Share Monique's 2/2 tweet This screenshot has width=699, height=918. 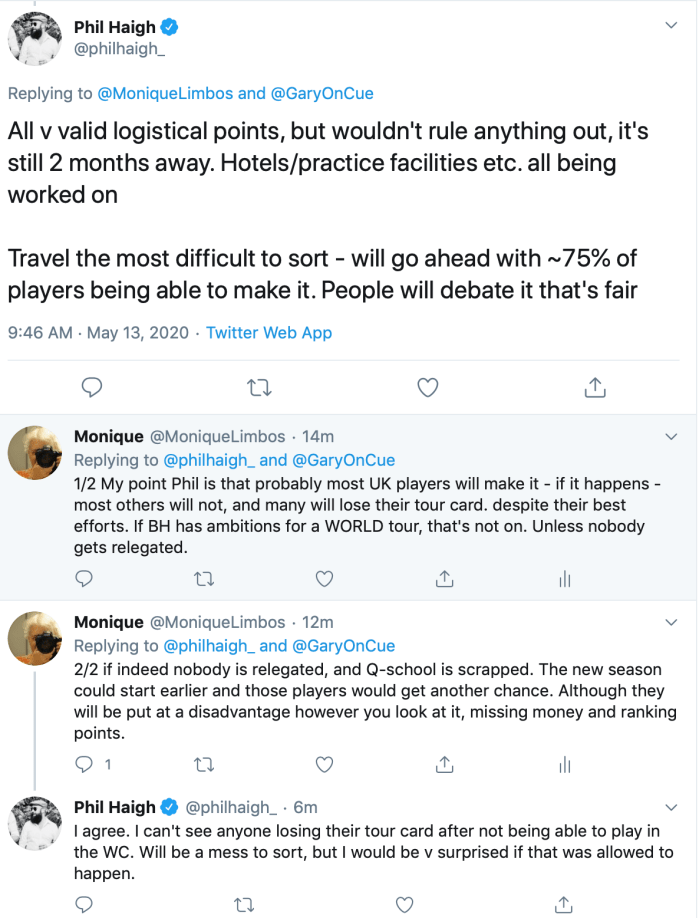tap(444, 765)
